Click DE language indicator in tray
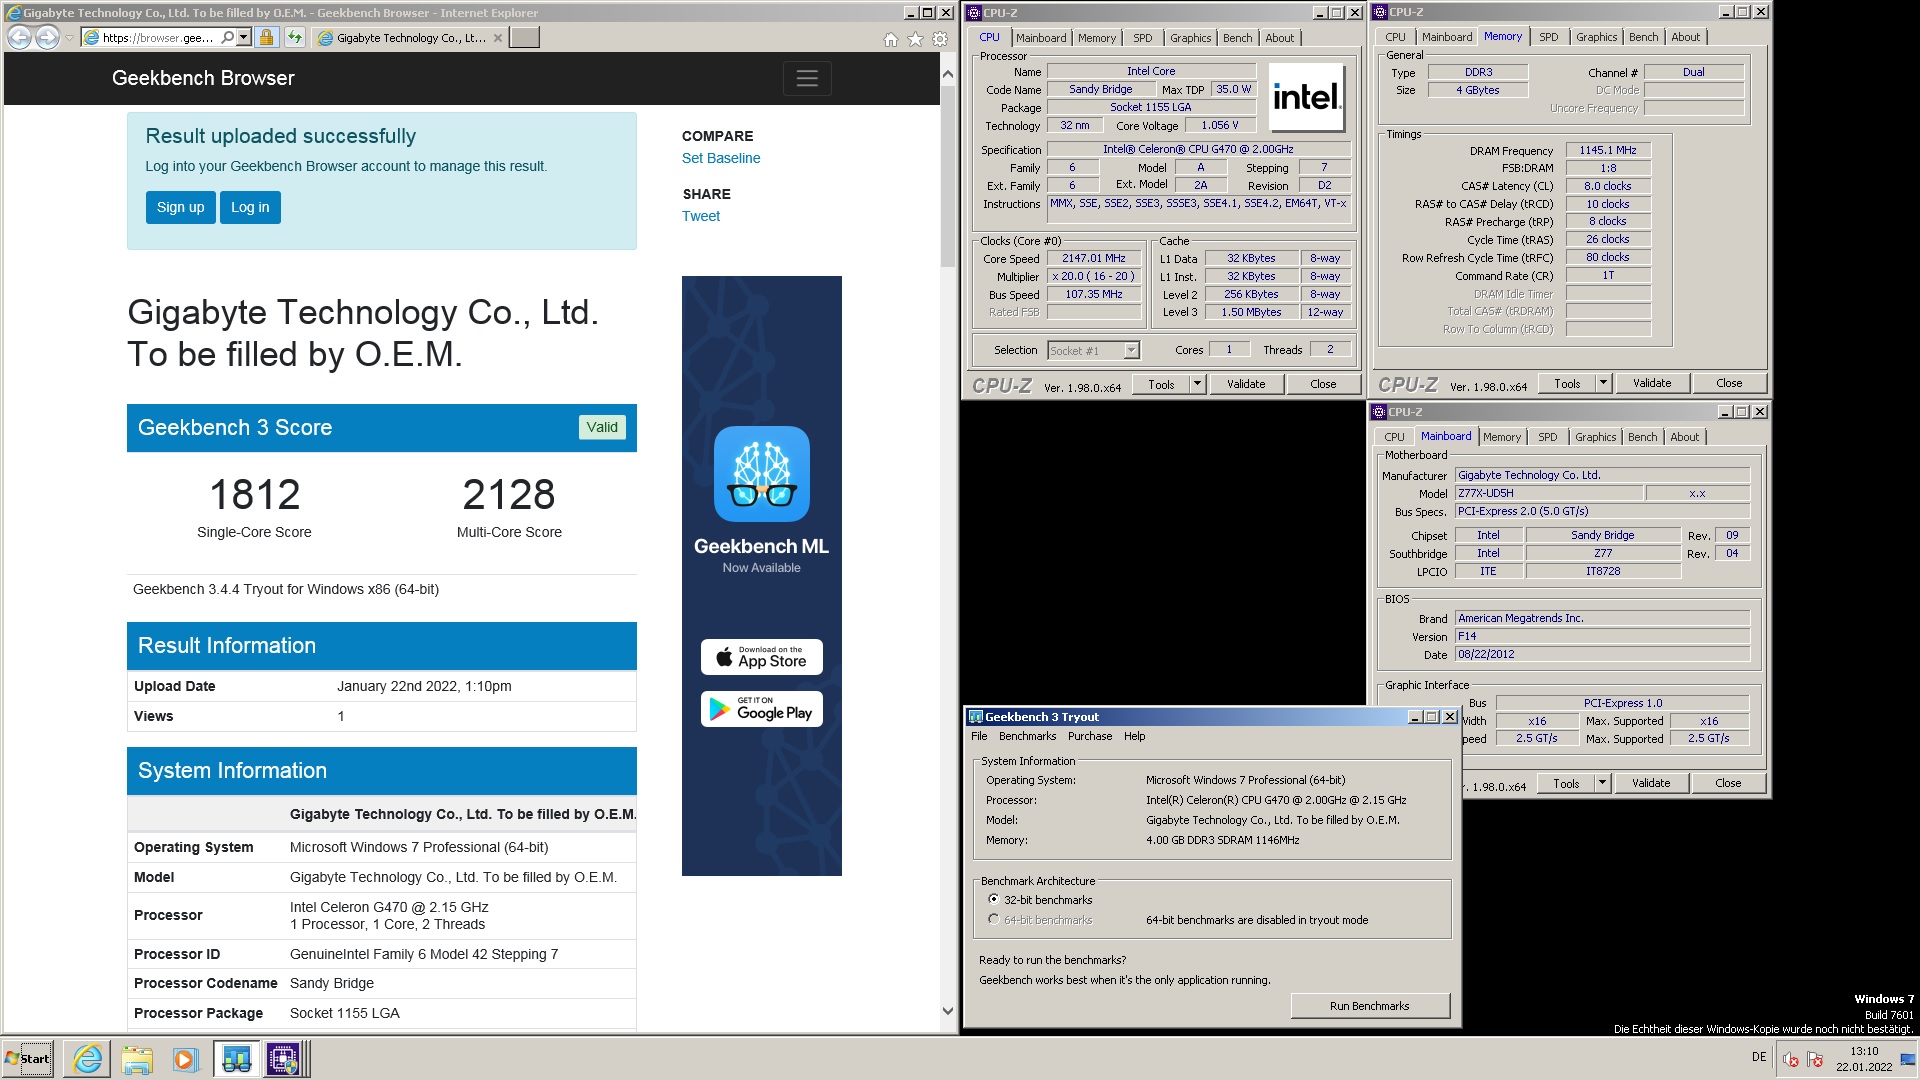 coord(1759,1057)
